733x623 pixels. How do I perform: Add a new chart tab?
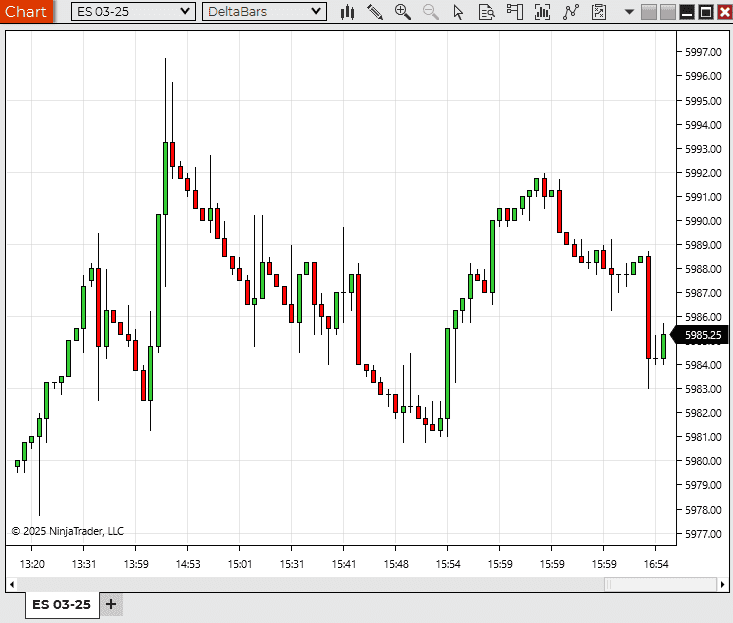(111, 604)
